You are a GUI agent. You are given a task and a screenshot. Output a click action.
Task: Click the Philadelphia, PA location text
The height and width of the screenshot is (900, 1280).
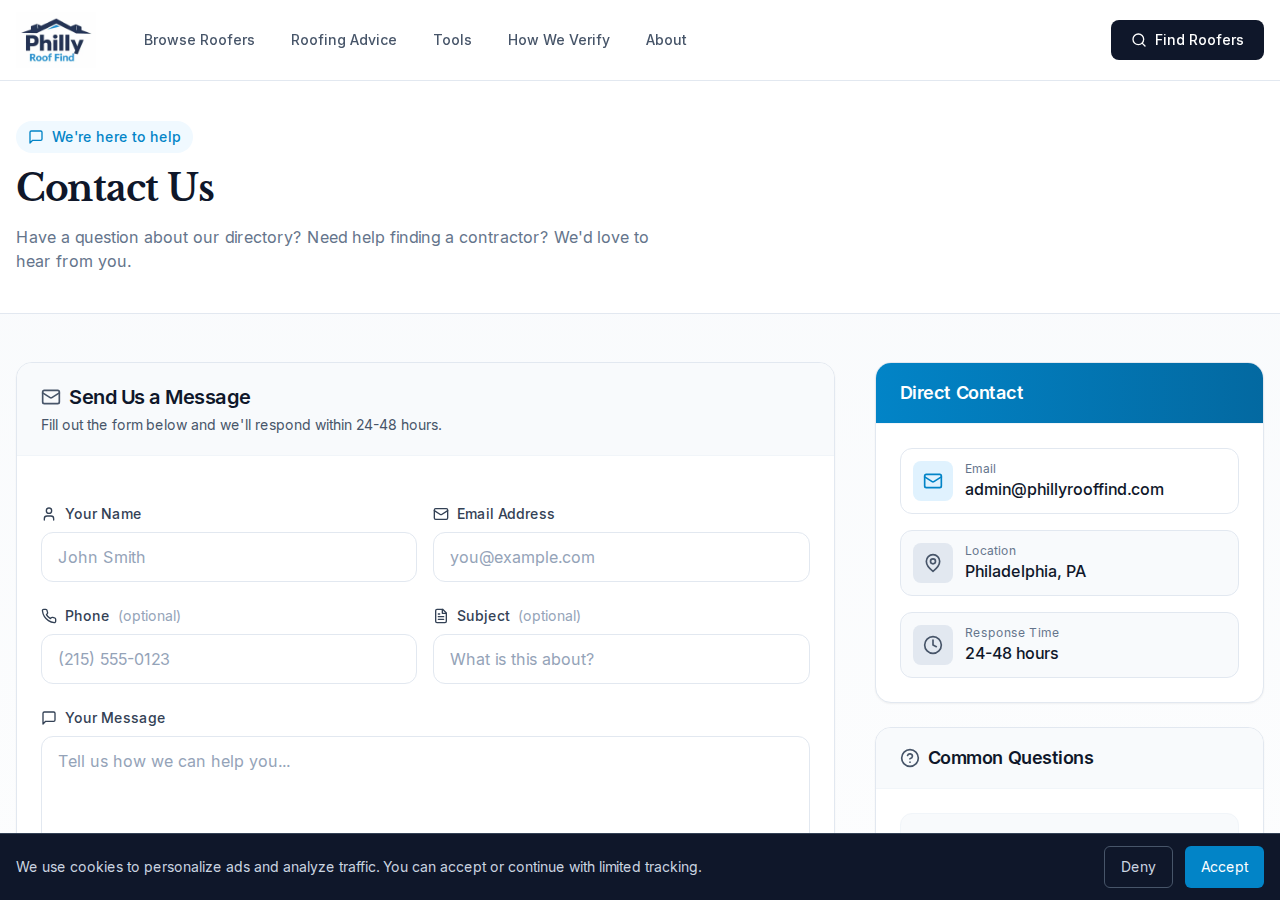click(x=1025, y=572)
